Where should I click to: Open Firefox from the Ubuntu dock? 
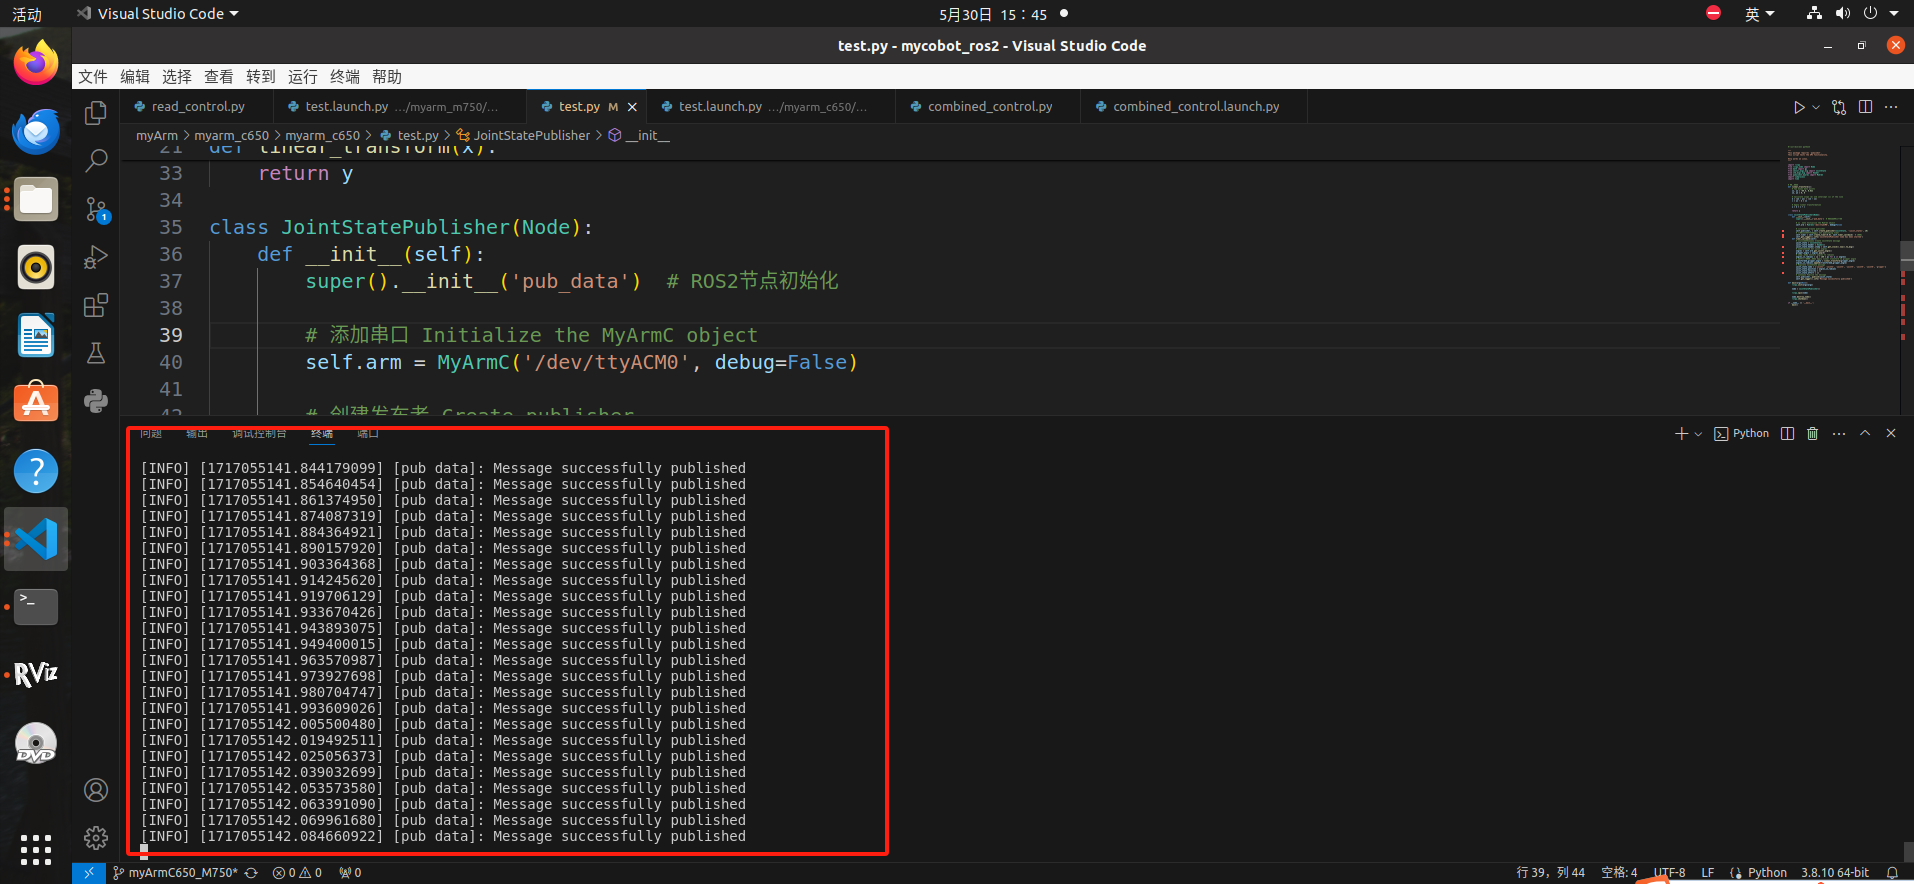36,64
